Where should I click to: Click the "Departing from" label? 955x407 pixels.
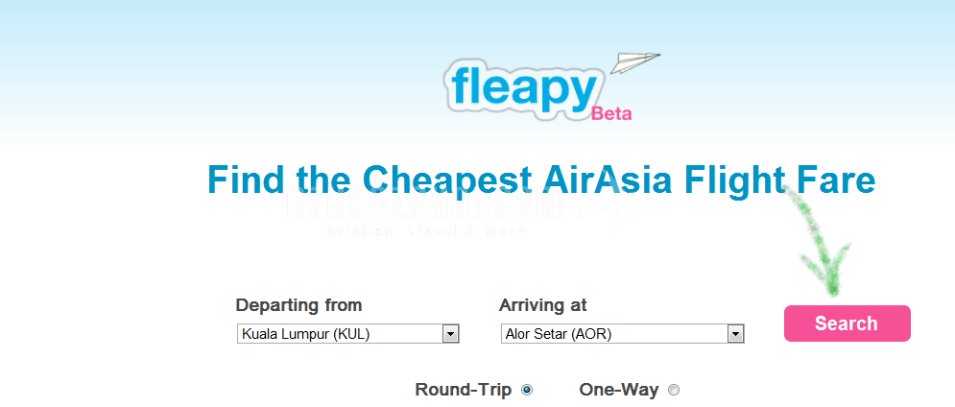coord(298,305)
